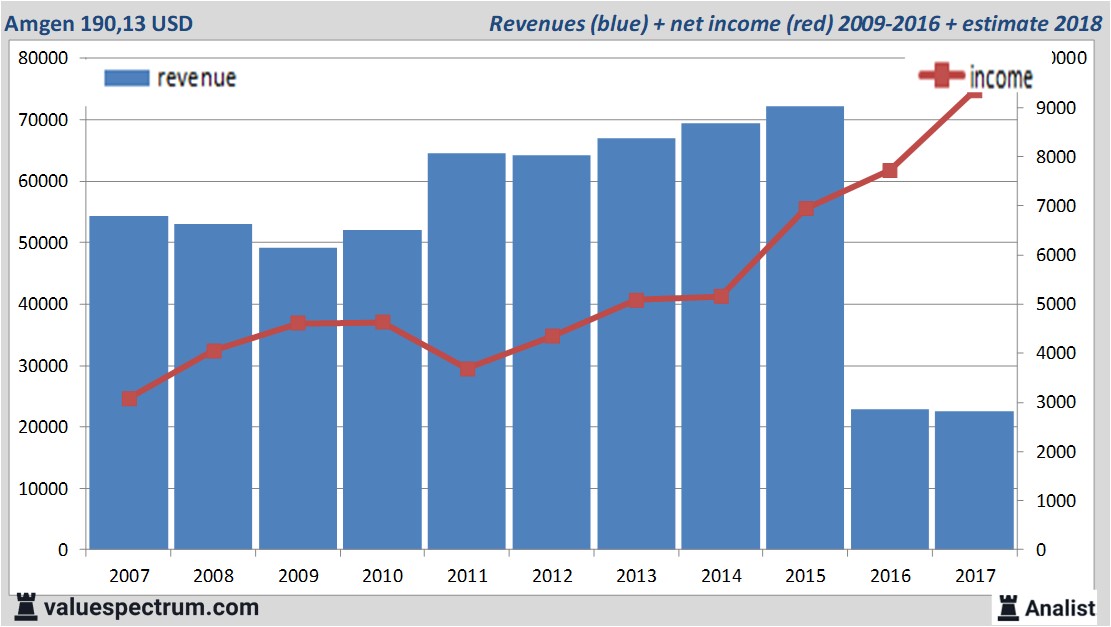Click the 2000 right-axis label
The image size is (1111, 627).
(x=1056, y=452)
